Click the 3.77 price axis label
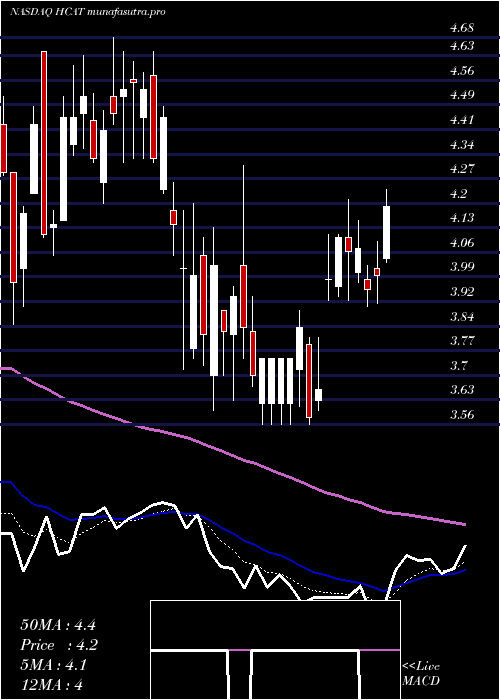 (x=461, y=341)
